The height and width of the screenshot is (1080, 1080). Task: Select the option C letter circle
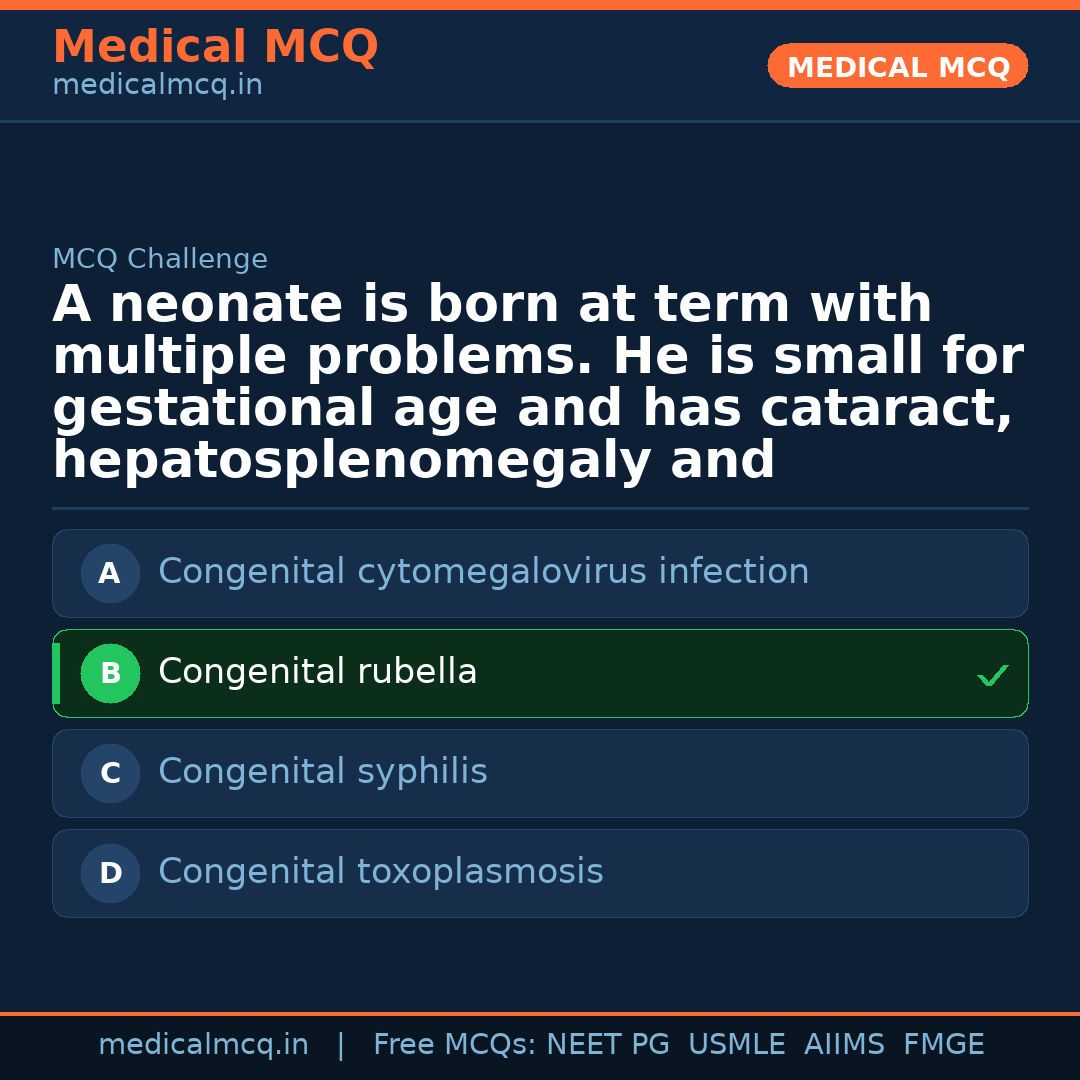[110, 773]
